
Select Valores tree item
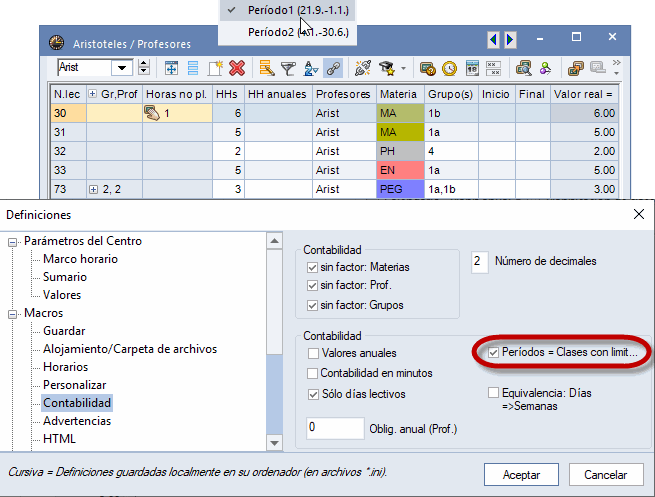coord(62,295)
